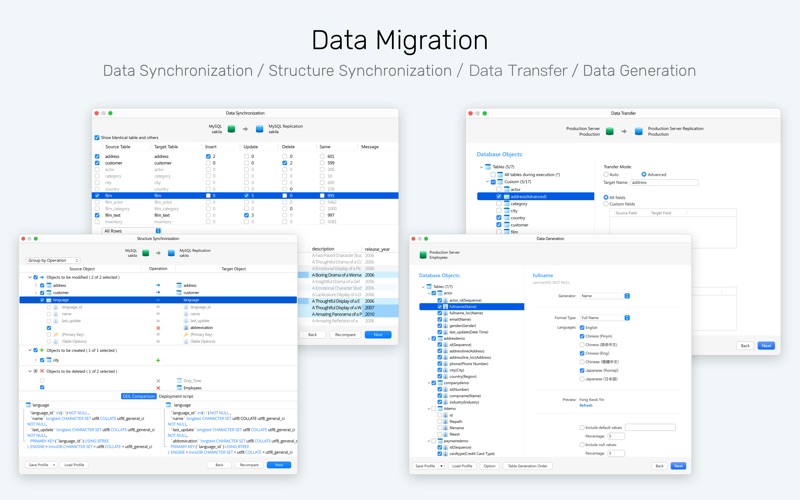The image size is (800, 500).
Task: Click the Target Name input field
Action: (x=664, y=182)
